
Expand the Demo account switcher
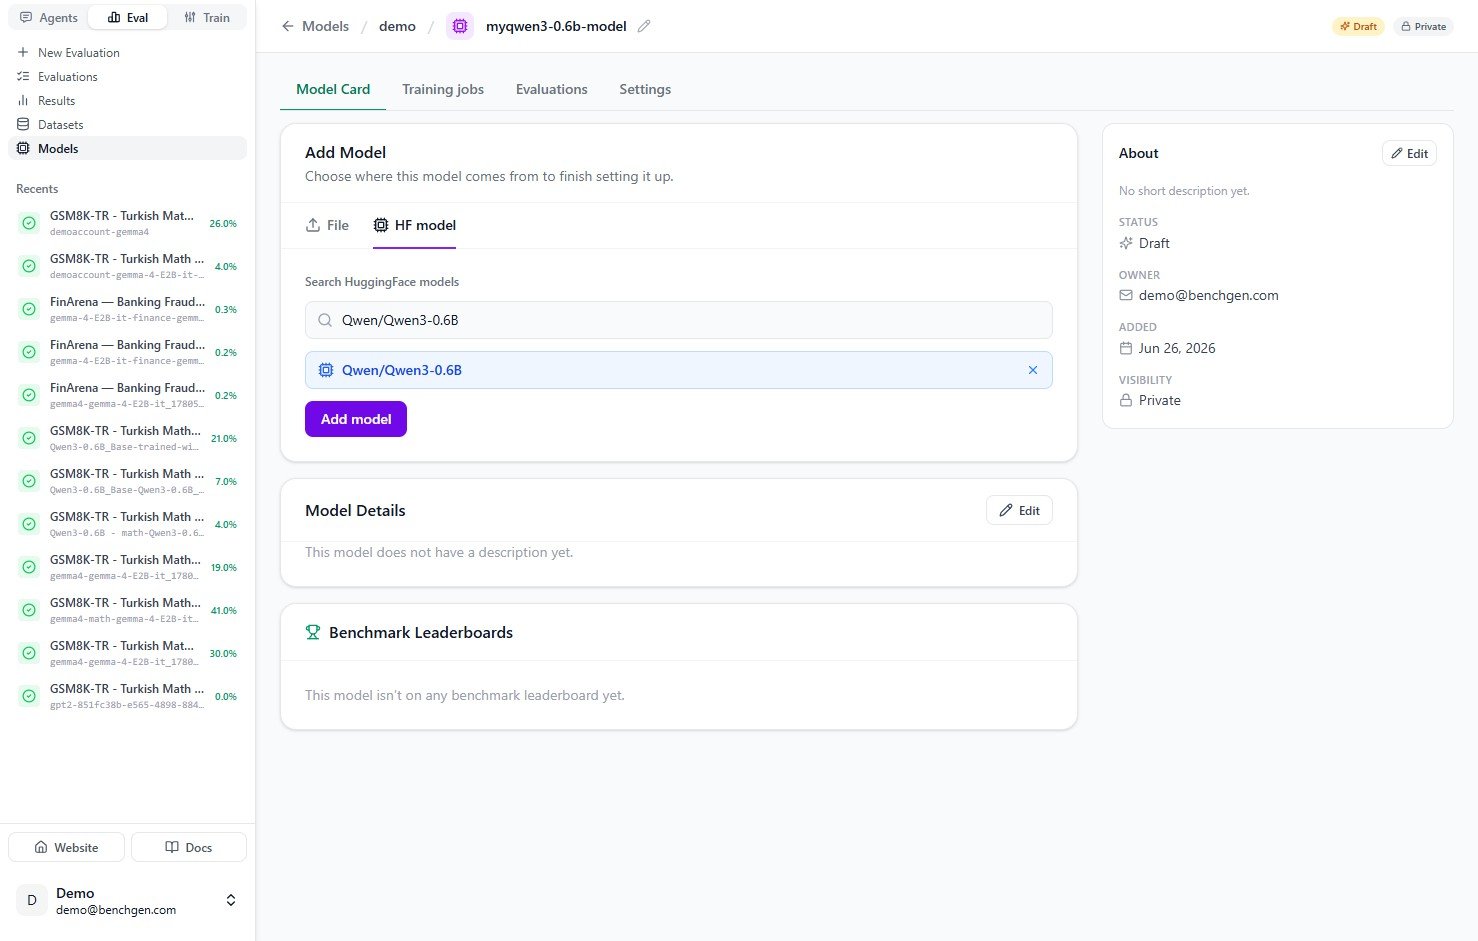pos(231,900)
